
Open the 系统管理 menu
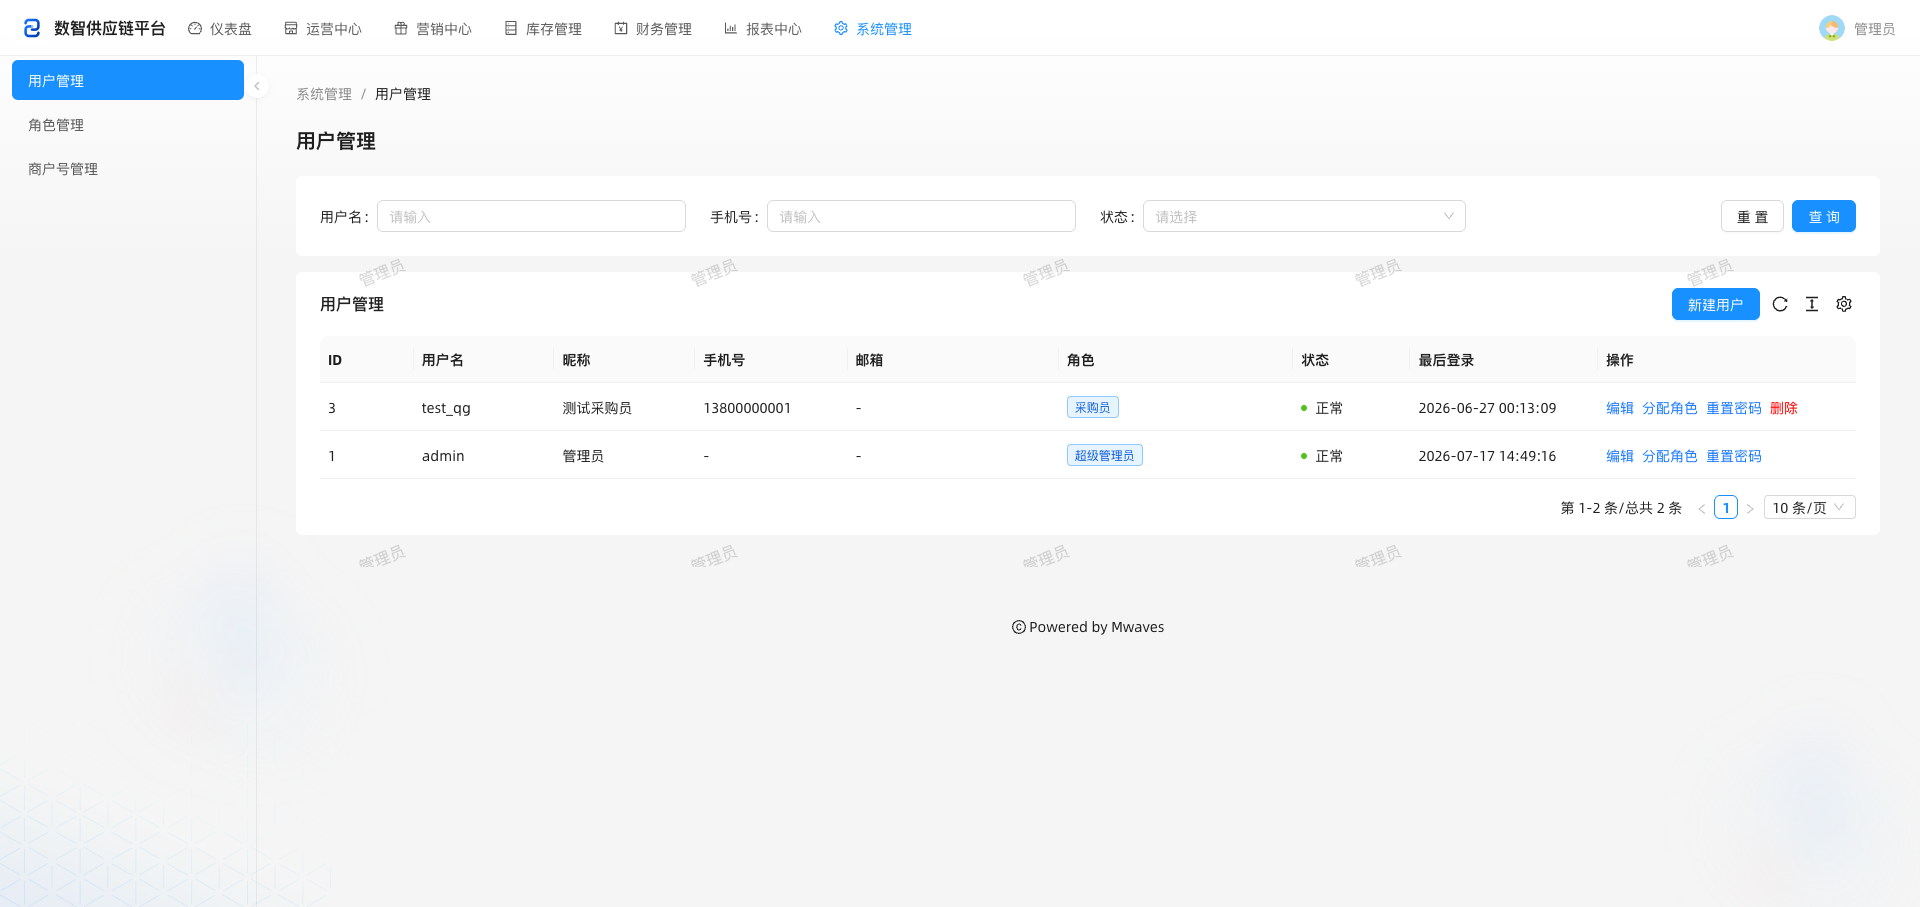point(873,29)
